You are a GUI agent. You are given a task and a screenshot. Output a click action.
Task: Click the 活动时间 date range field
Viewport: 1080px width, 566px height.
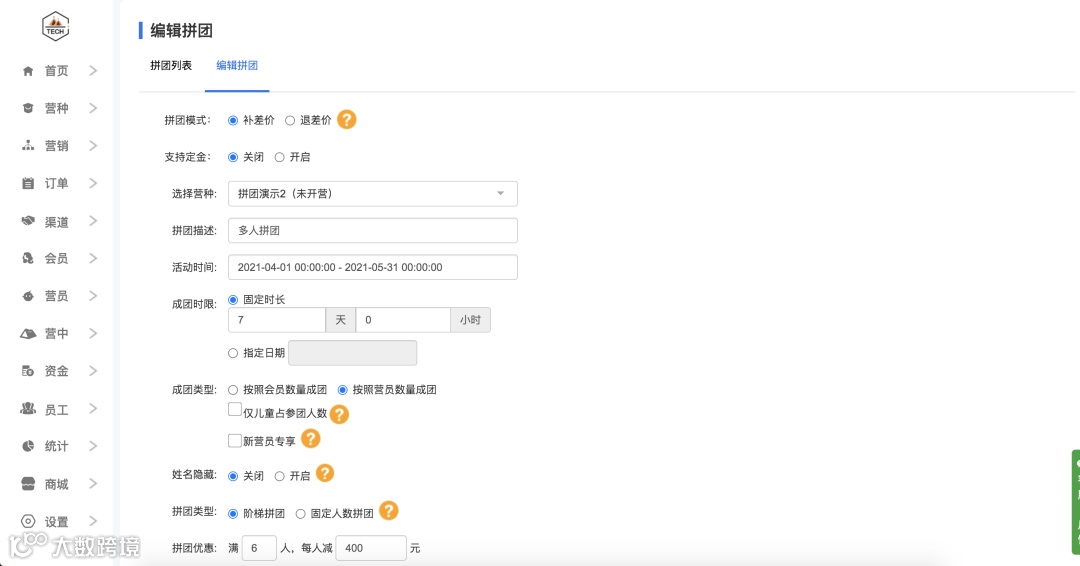pyautogui.click(x=373, y=267)
